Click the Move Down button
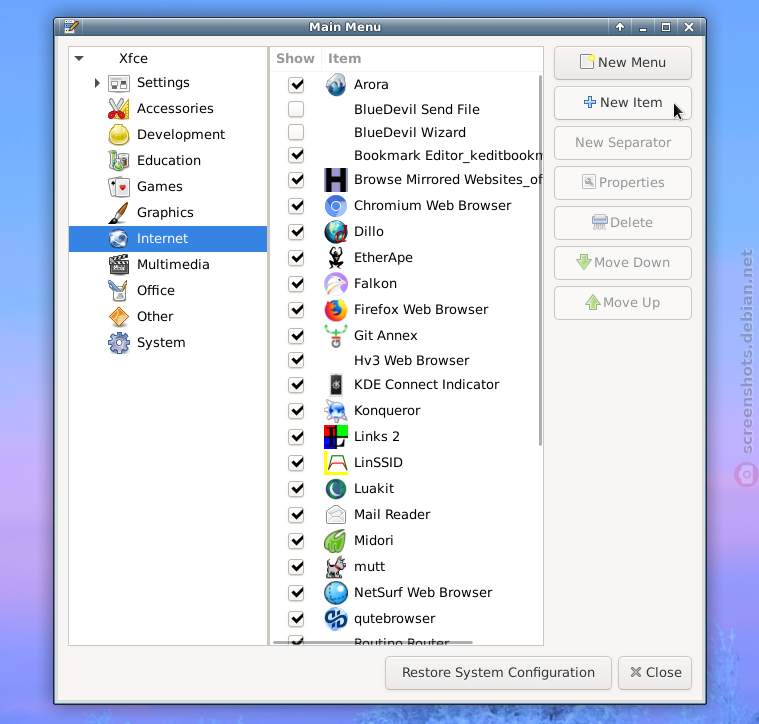759x724 pixels. [622, 263]
